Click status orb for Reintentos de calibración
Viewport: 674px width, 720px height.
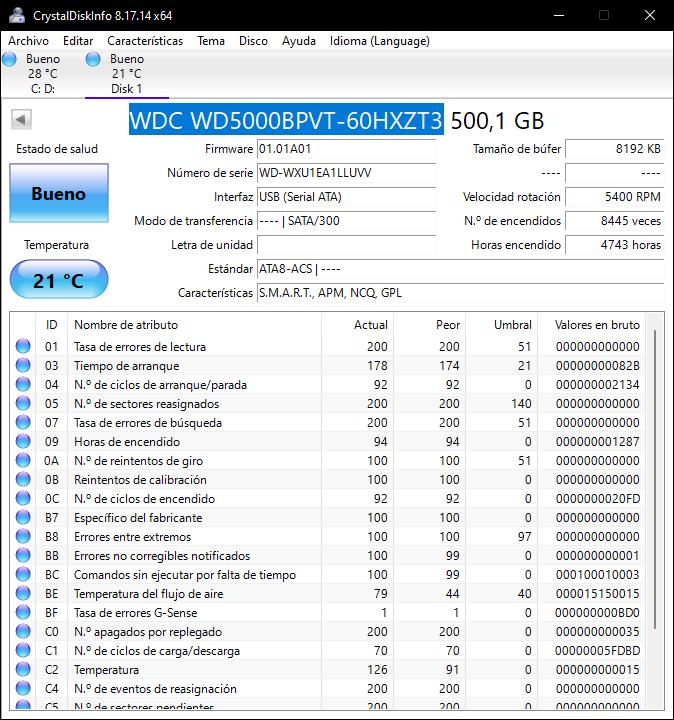(23, 479)
